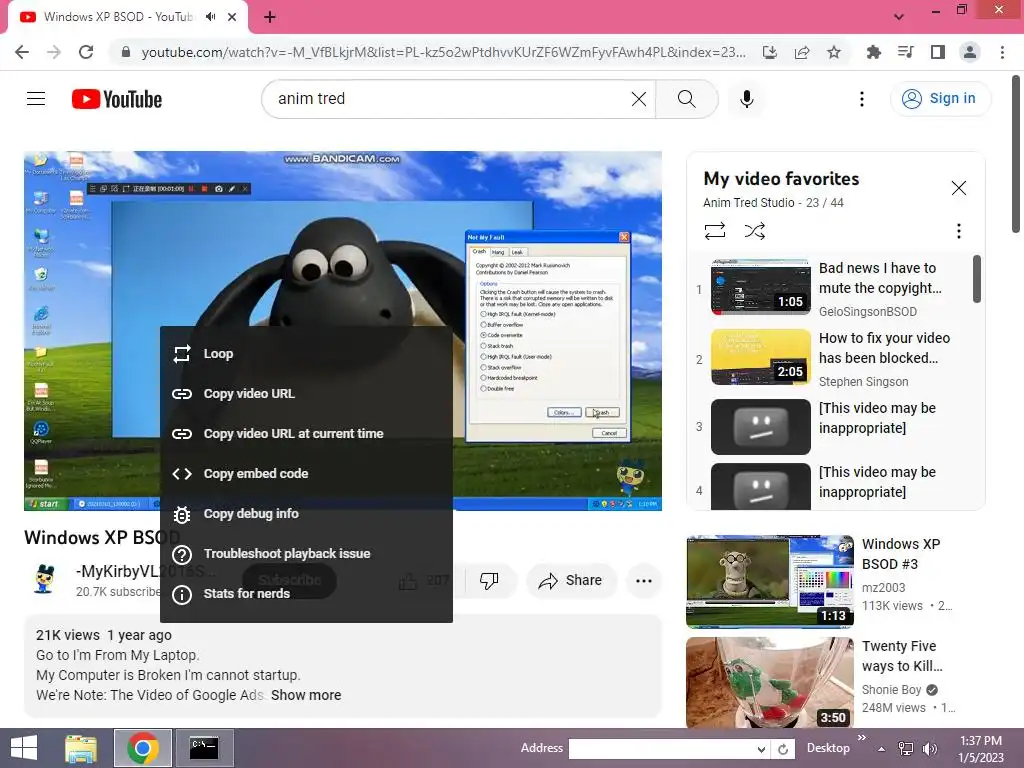The width and height of the screenshot is (1024, 768).
Task: Select Loop in the video context menu
Action: tap(306, 354)
